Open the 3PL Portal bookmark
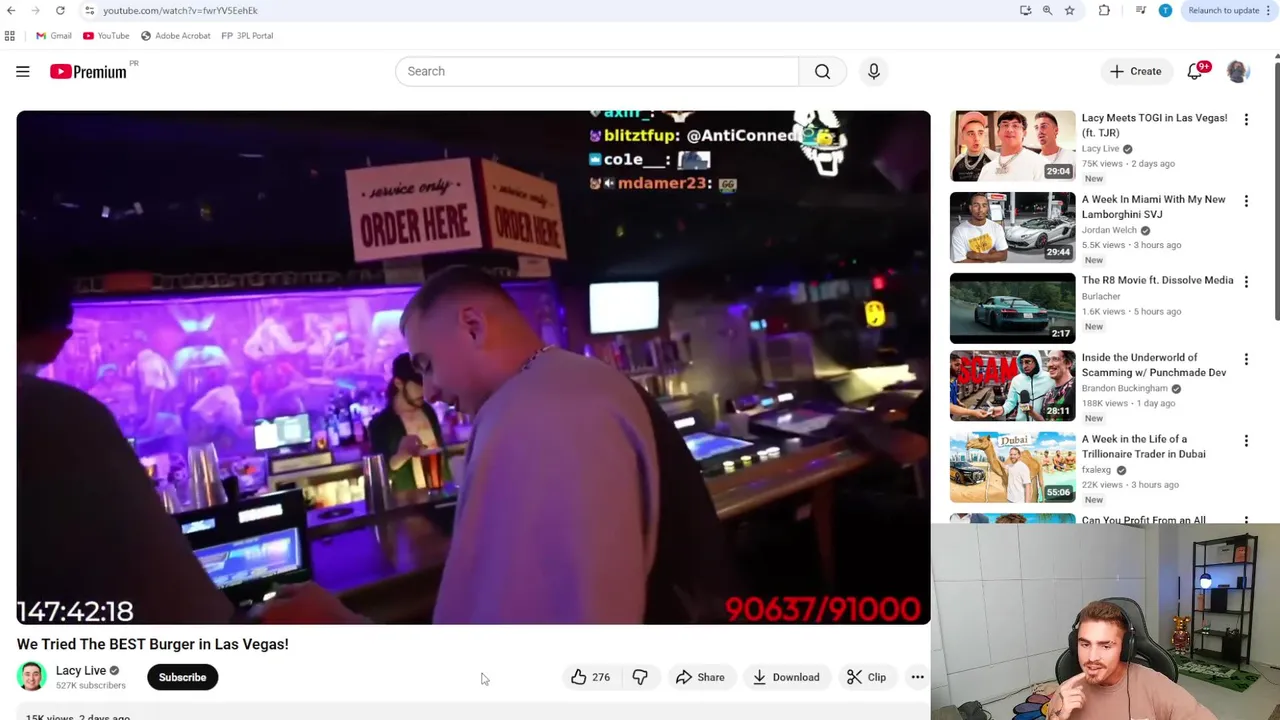Image resolution: width=1280 pixels, height=720 pixels. click(x=247, y=36)
